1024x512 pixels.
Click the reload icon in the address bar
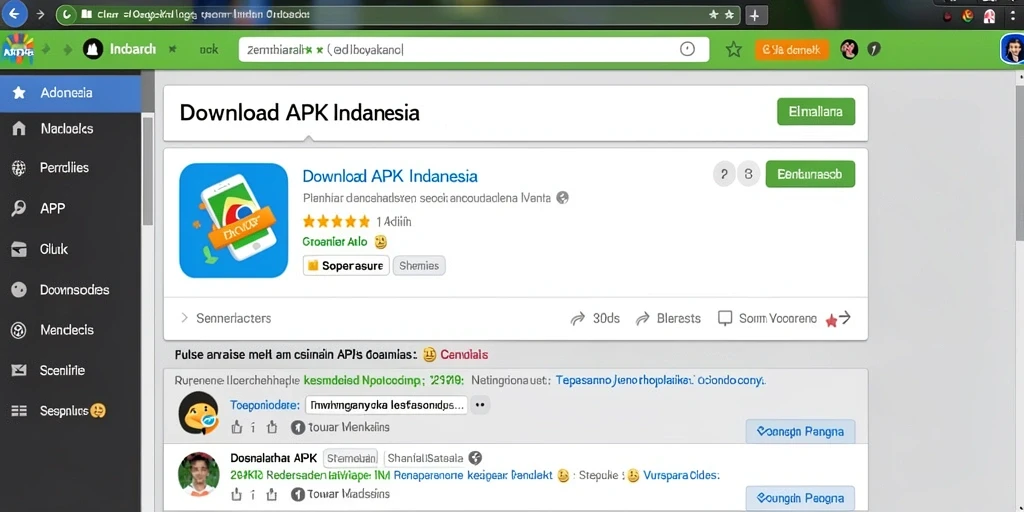[67, 14]
